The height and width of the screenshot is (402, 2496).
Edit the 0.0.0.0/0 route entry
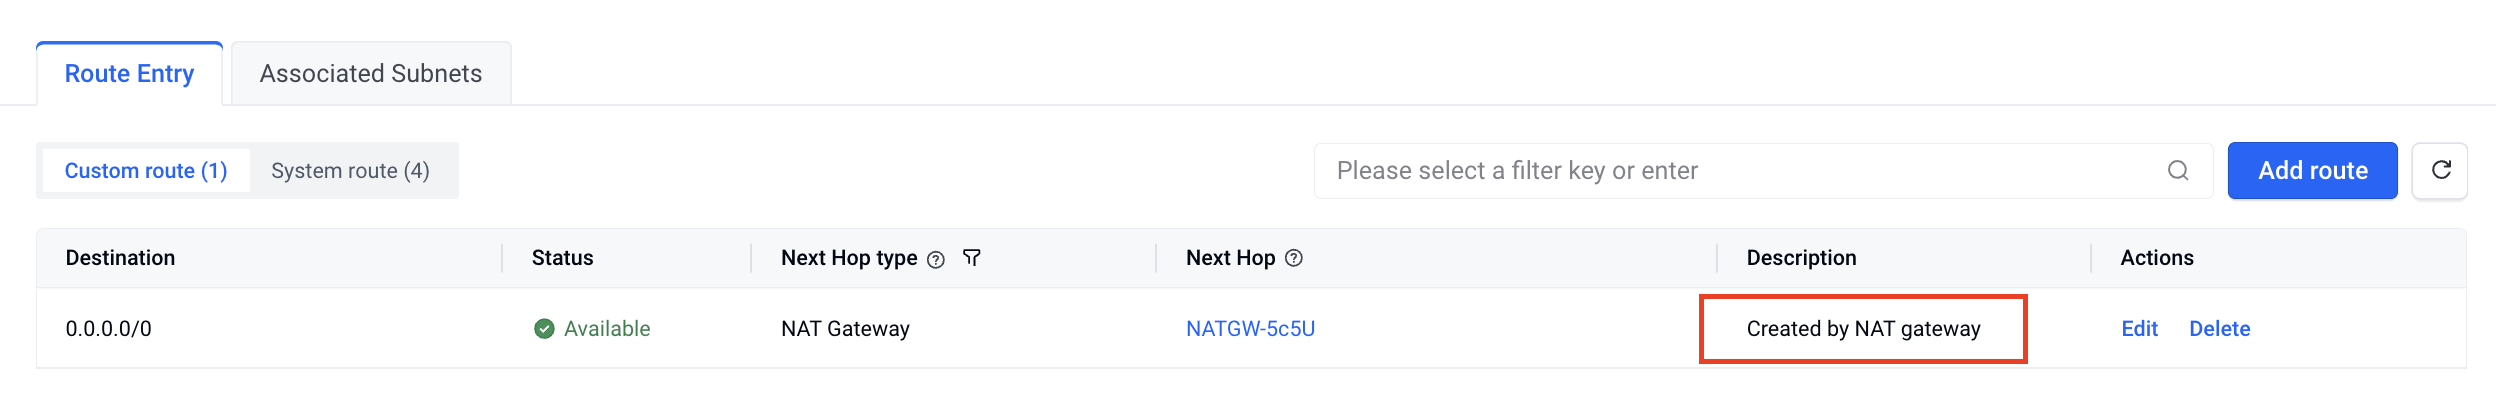[2139, 329]
